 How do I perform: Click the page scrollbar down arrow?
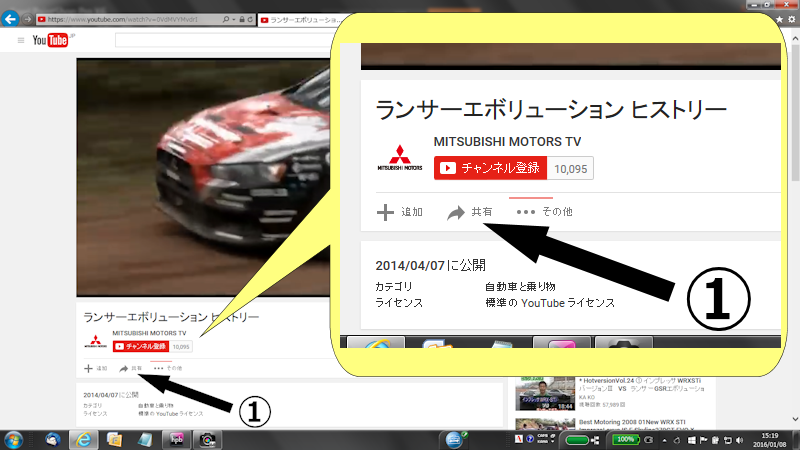click(x=795, y=419)
